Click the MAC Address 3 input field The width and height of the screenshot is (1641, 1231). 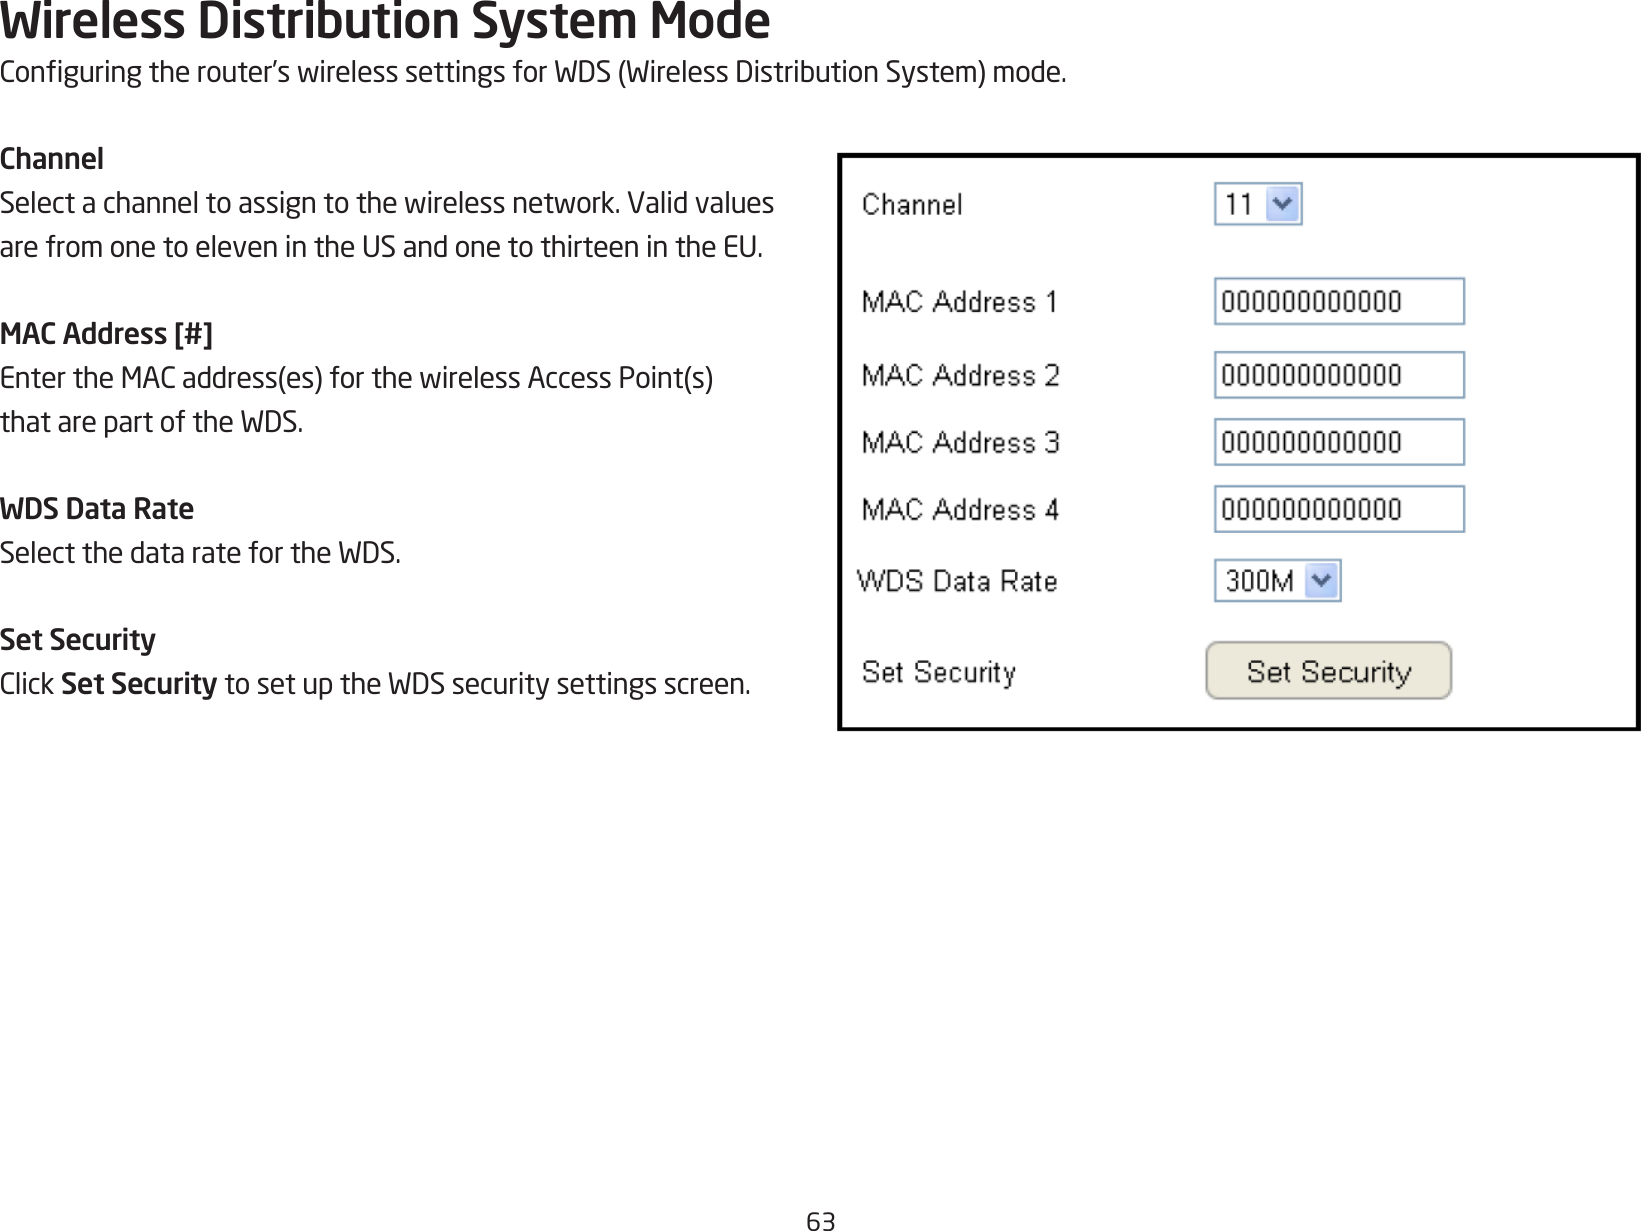coord(1339,442)
